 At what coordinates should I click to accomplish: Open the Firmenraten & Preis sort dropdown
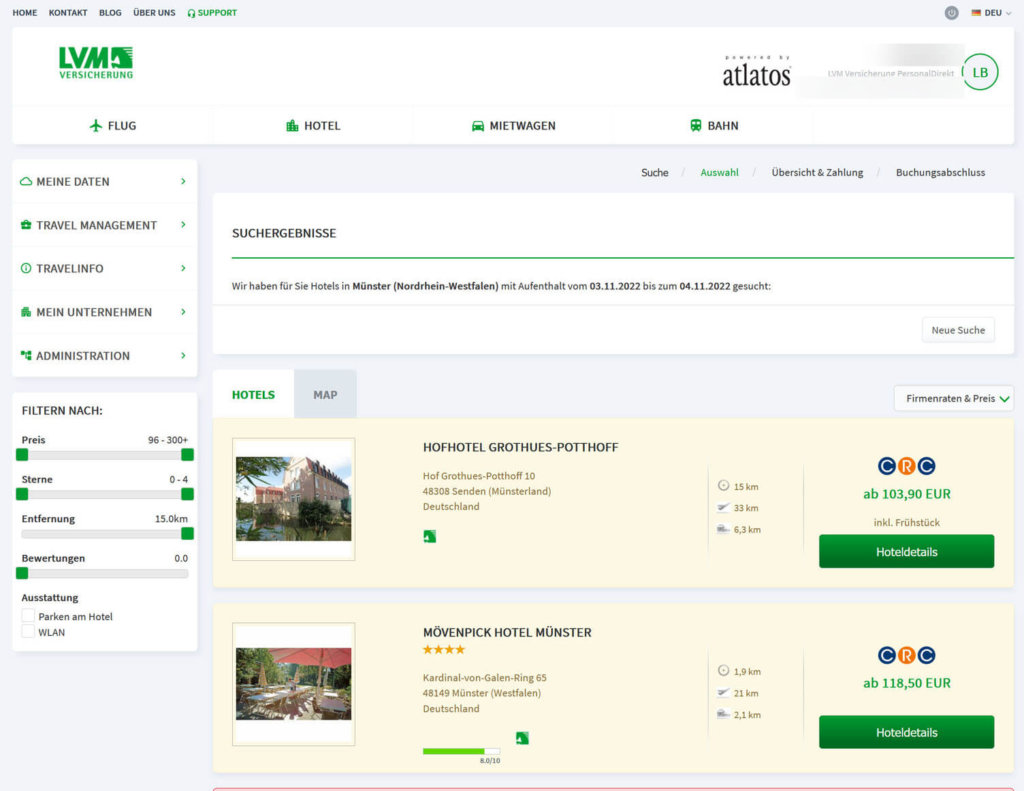(953, 398)
